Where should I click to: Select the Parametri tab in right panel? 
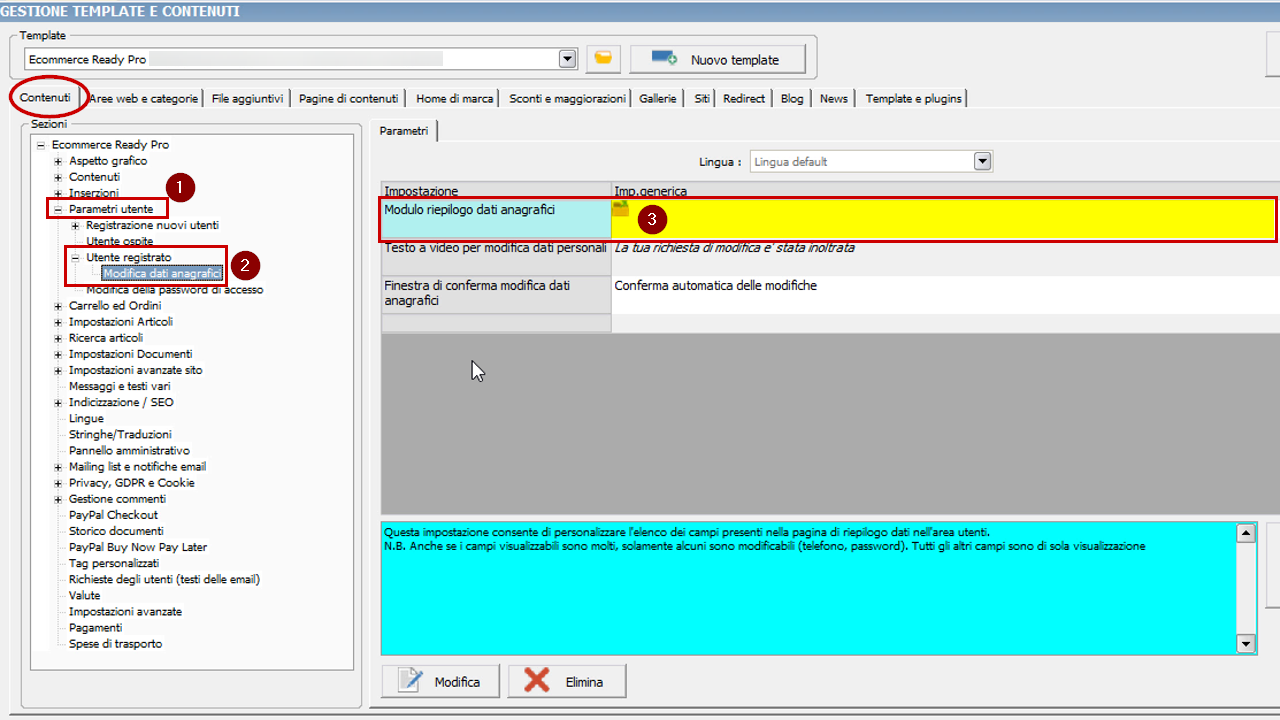[x=404, y=131]
